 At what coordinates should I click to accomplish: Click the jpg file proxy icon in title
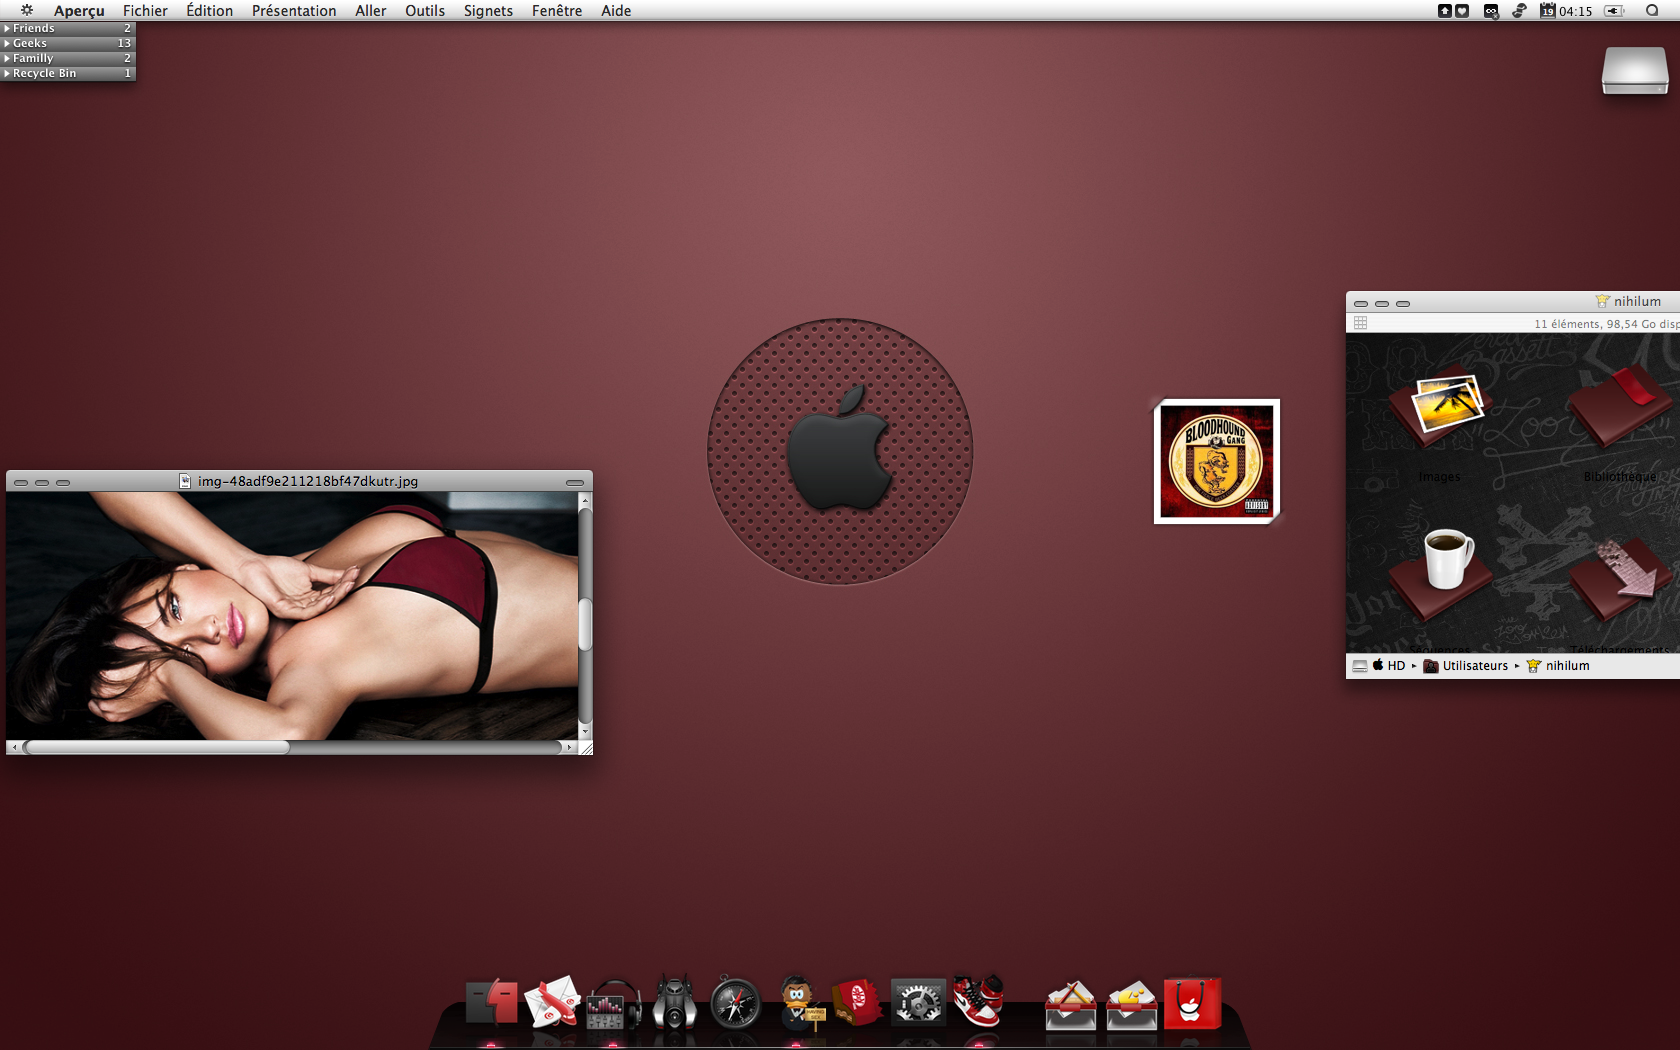(185, 481)
